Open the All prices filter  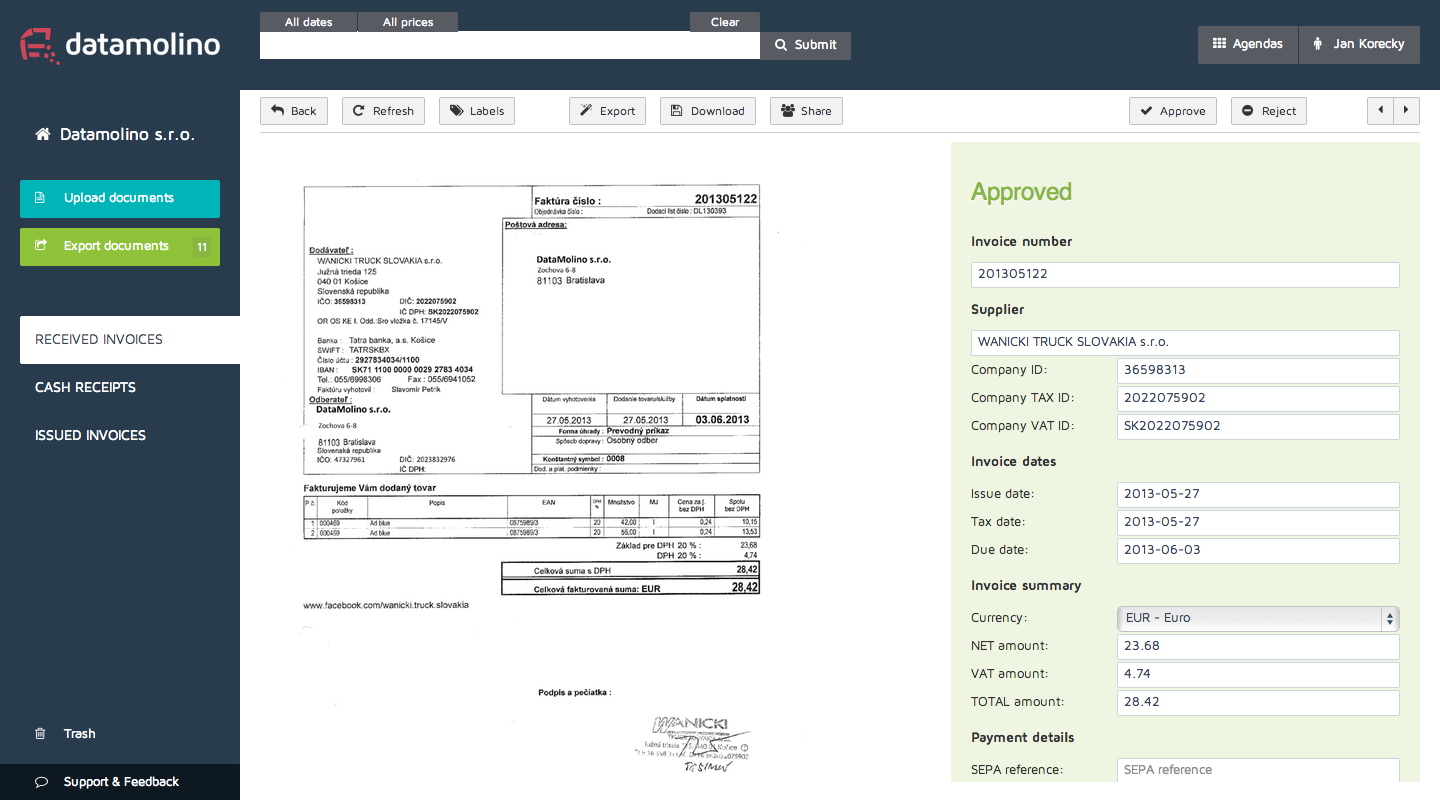408,22
